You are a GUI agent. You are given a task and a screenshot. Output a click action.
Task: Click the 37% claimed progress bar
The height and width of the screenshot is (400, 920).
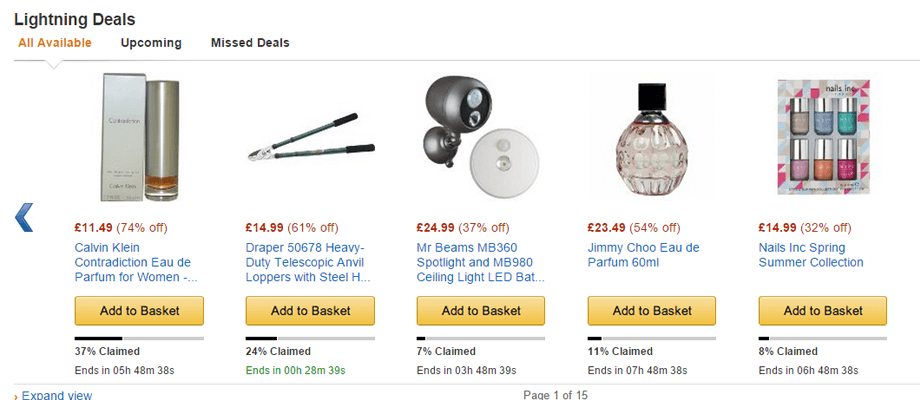click(x=139, y=338)
